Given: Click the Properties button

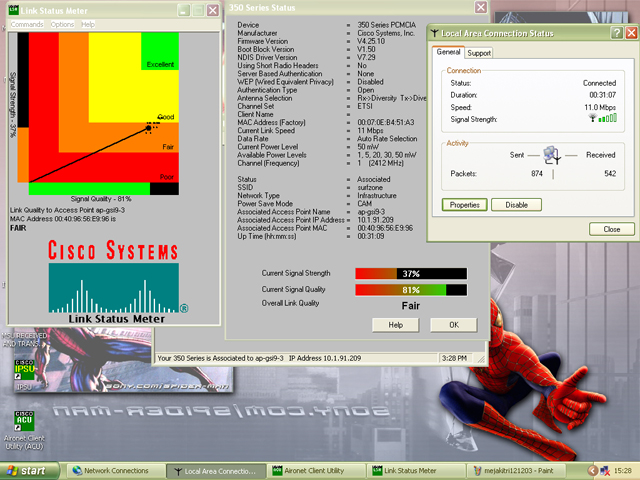Looking at the screenshot, I should (x=463, y=204).
